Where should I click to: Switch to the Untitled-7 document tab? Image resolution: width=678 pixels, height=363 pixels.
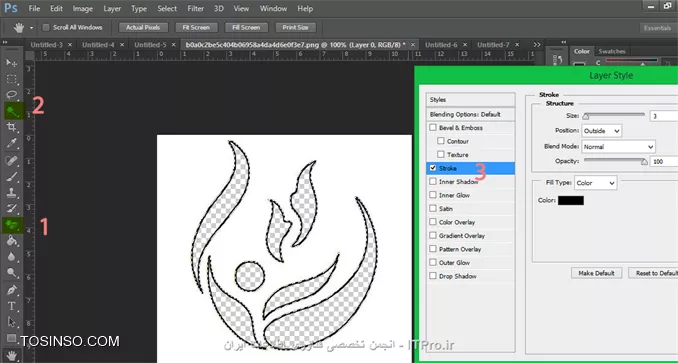click(x=493, y=45)
